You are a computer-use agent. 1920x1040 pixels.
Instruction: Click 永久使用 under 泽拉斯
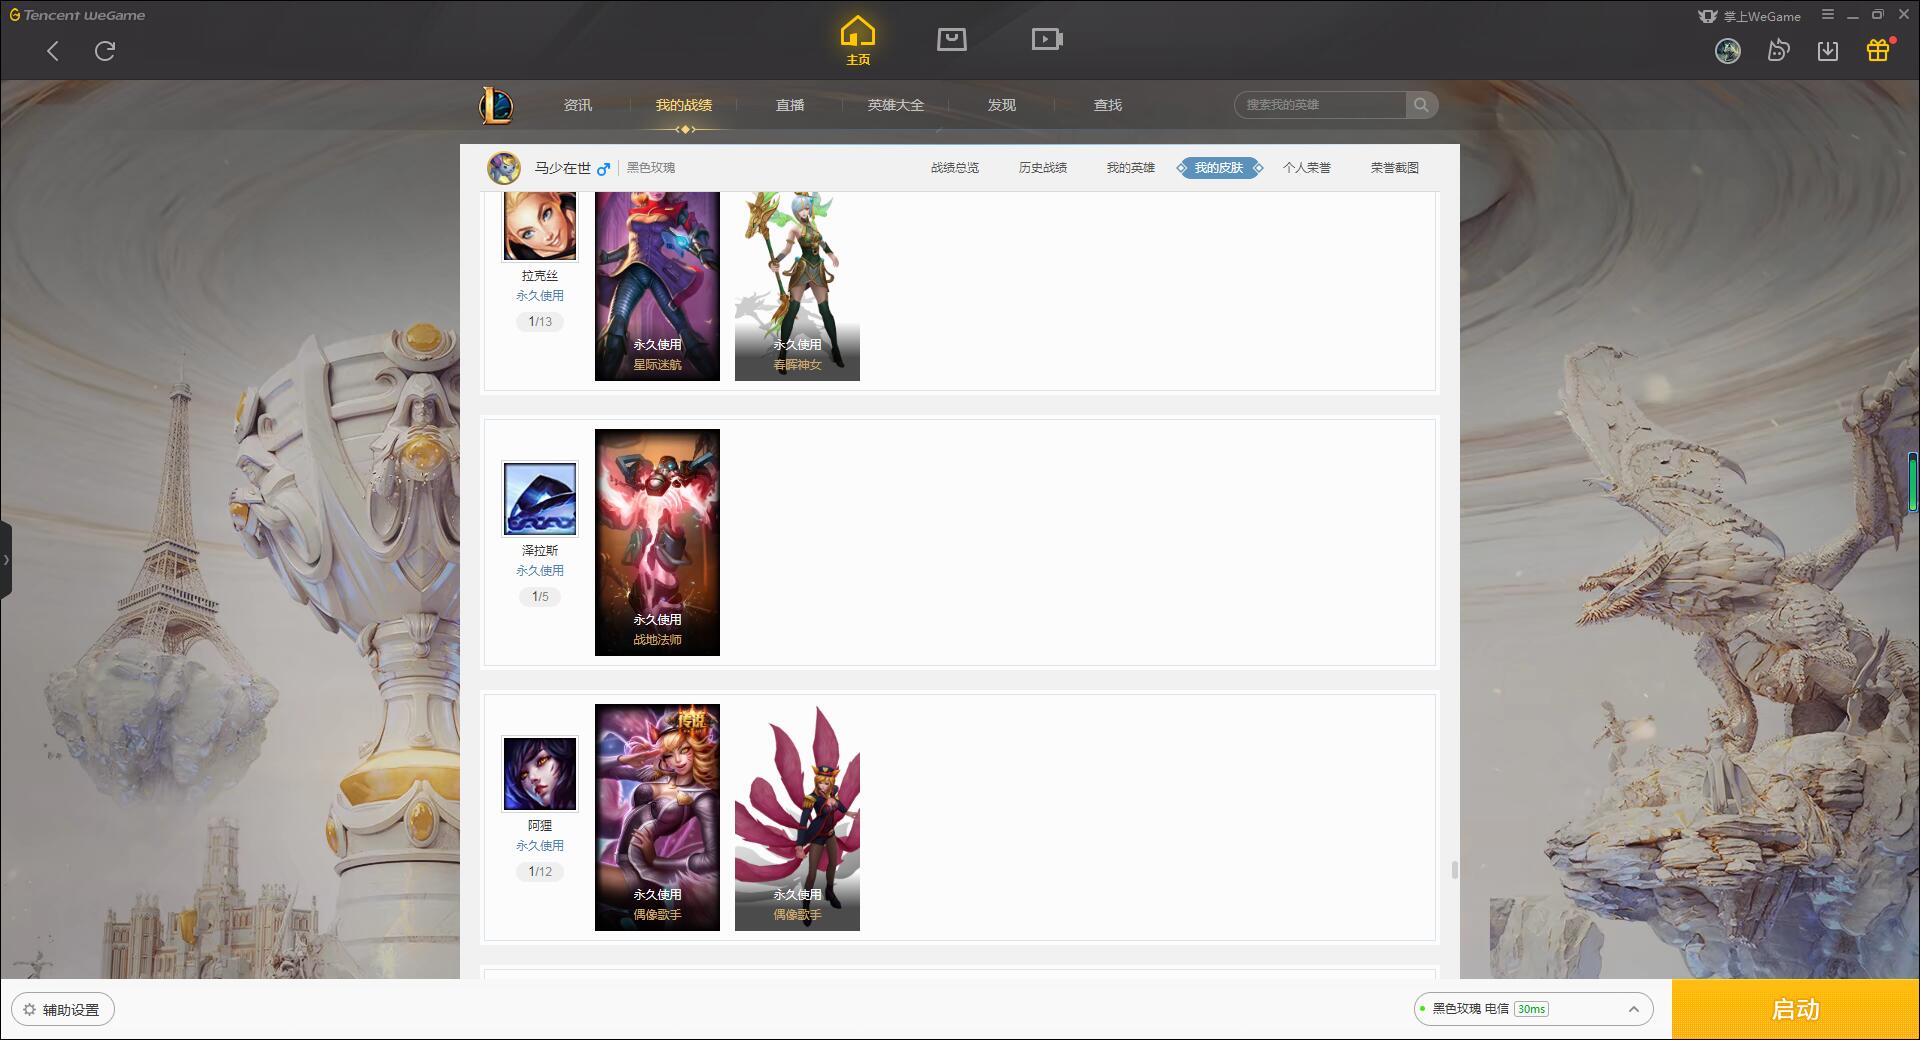(x=540, y=571)
